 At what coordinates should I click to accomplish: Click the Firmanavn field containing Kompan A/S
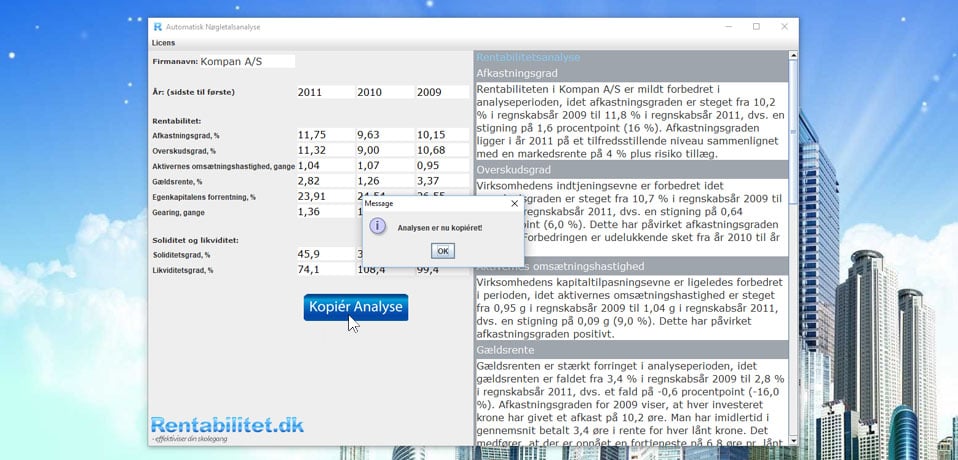pyautogui.click(x=247, y=62)
